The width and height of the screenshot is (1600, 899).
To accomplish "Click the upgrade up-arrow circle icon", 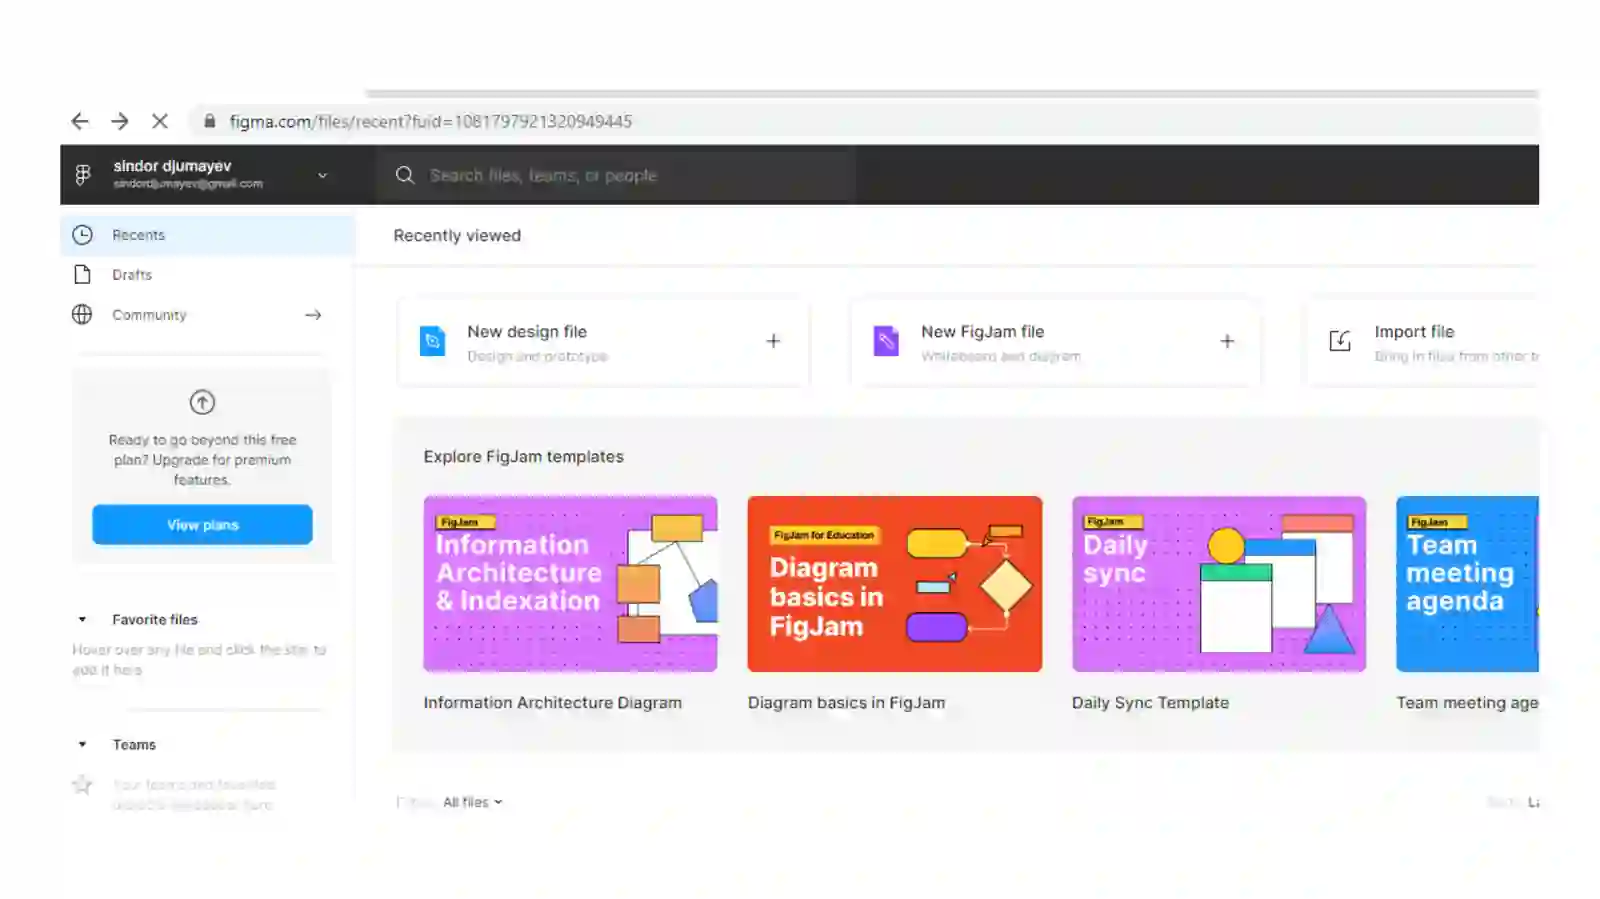I will click(202, 402).
